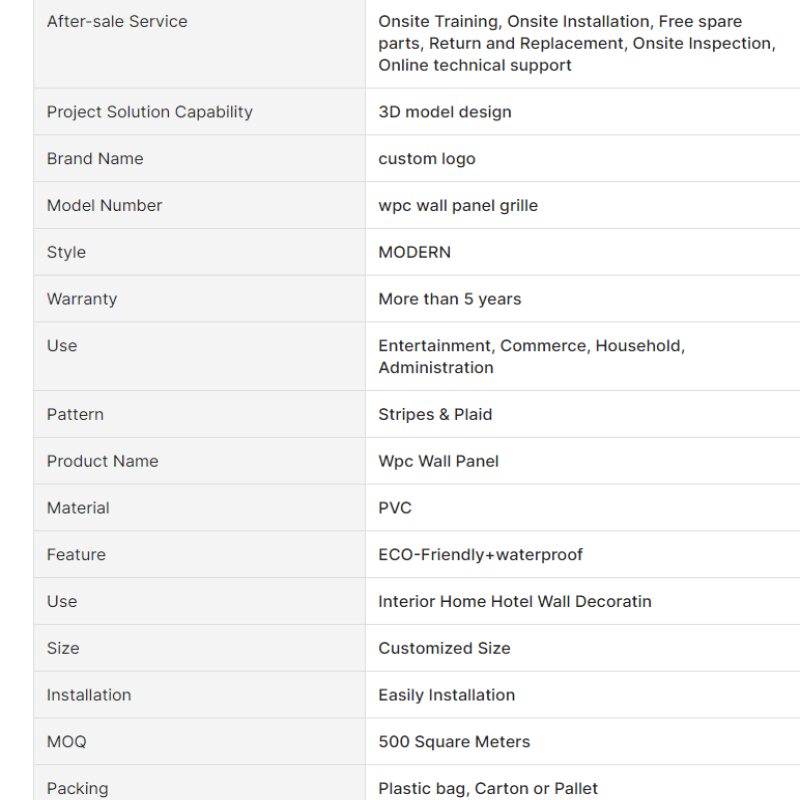Select the Project Solution Capability label
This screenshot has width=800, height=800.
coord(149,112)
